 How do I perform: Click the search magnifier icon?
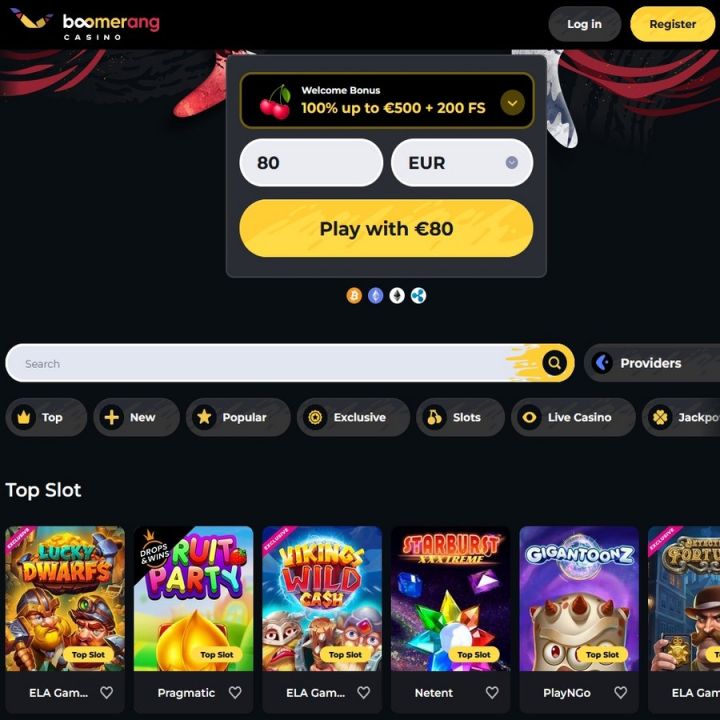pyautogui.click(x=554, y=363)
